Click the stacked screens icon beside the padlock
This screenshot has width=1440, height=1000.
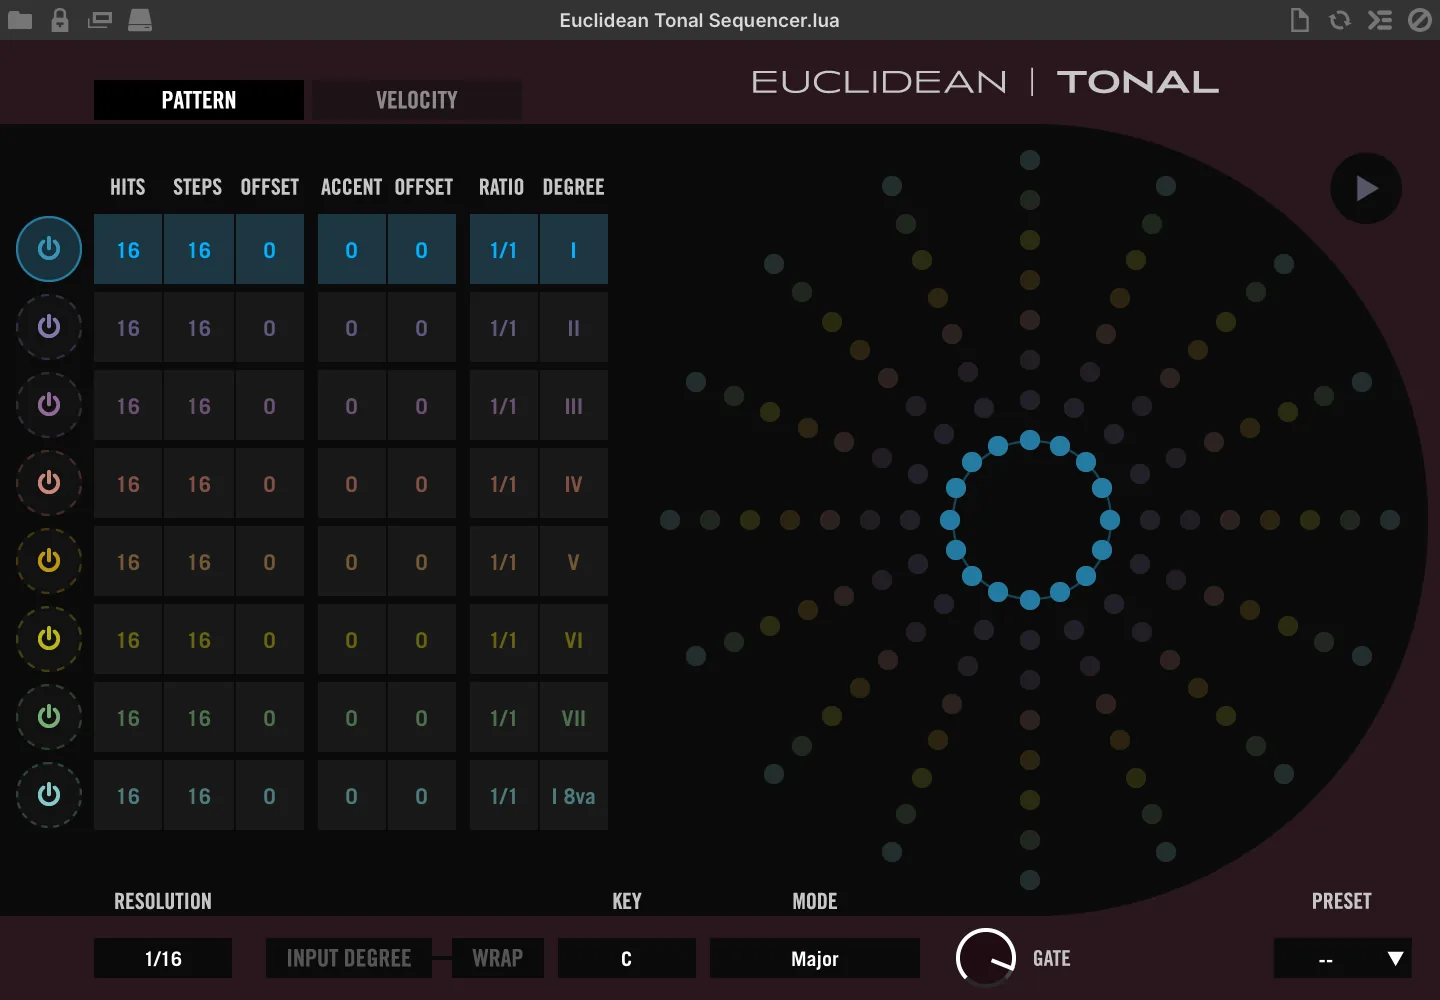(x=100, y=20)
